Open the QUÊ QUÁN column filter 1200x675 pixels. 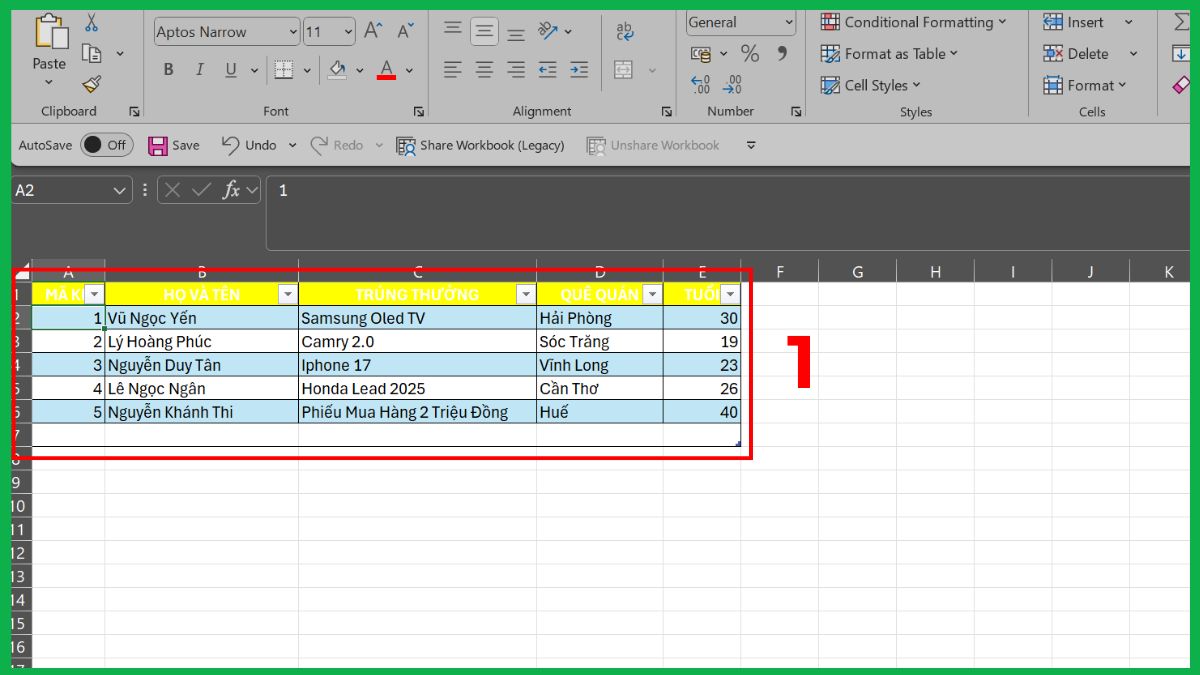pyautogui.click(x=652, y=294)
